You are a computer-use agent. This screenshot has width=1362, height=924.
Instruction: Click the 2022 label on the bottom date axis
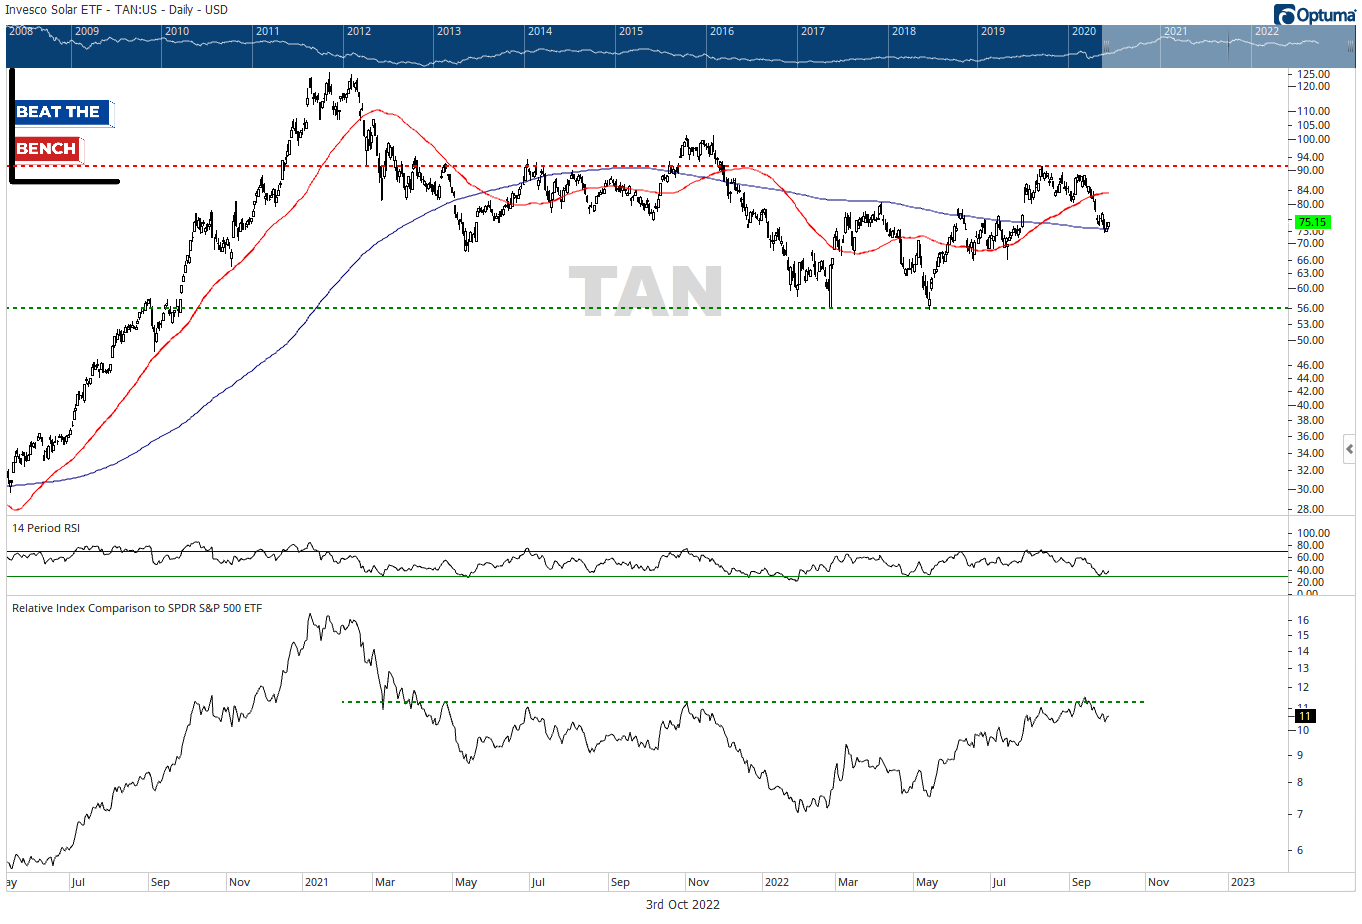click(776, 882)
